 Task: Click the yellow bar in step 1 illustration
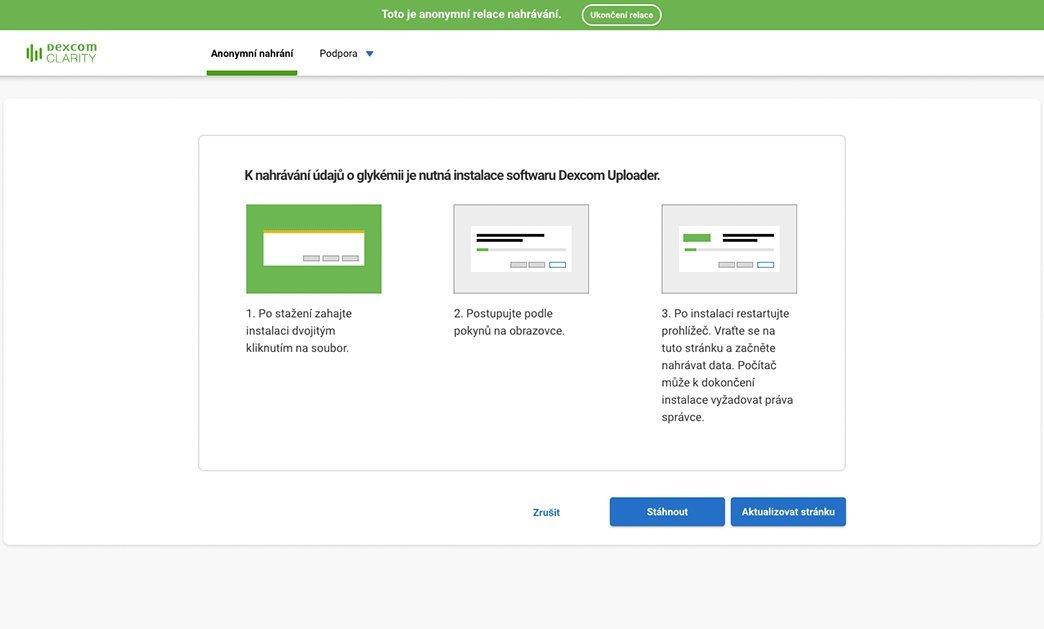314,232
